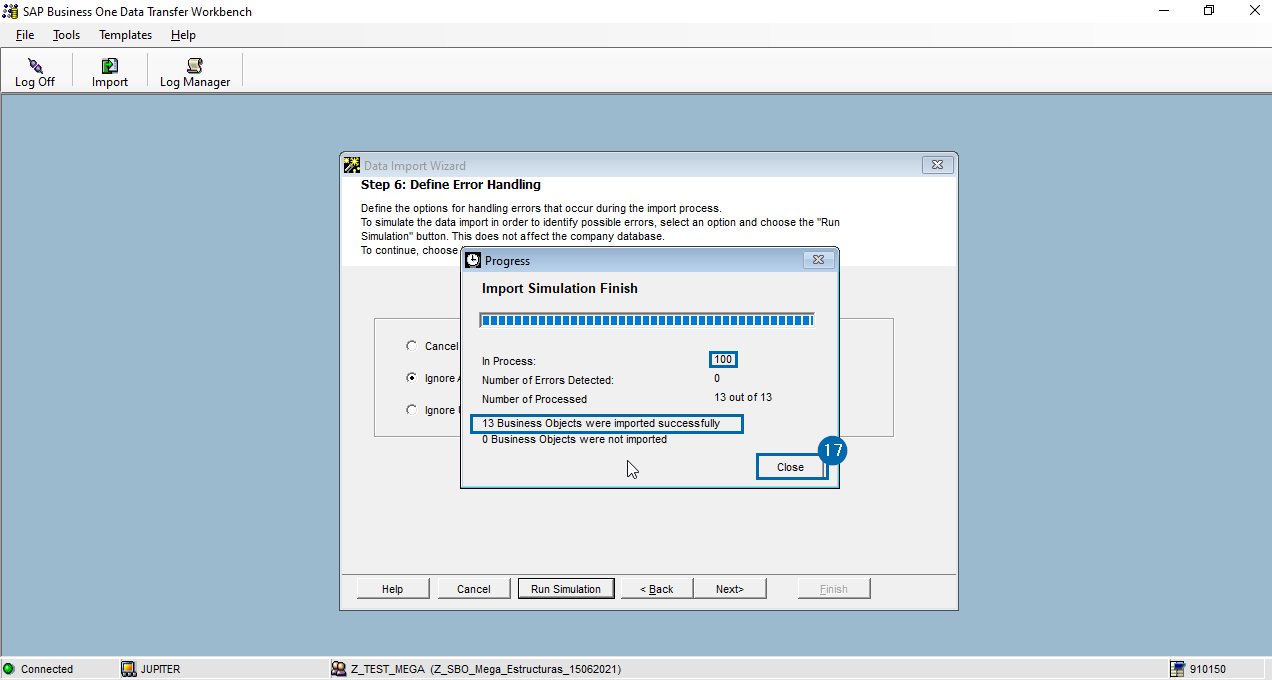Click the Run Simulation button

point(566,589)
